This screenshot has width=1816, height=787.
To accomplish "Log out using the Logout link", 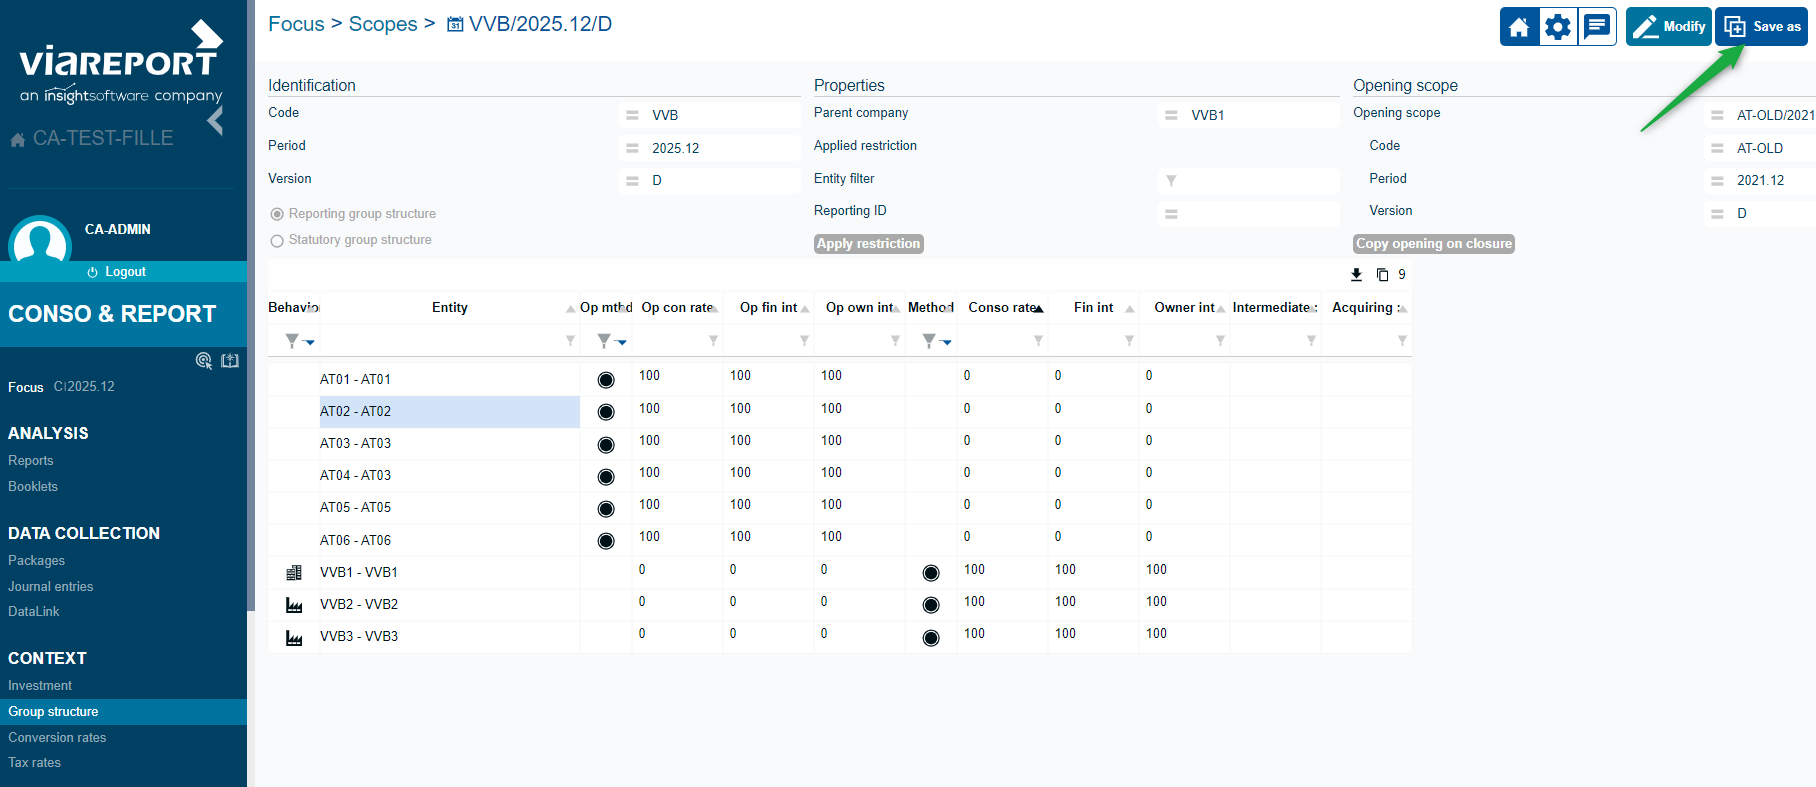I will 116,272.
